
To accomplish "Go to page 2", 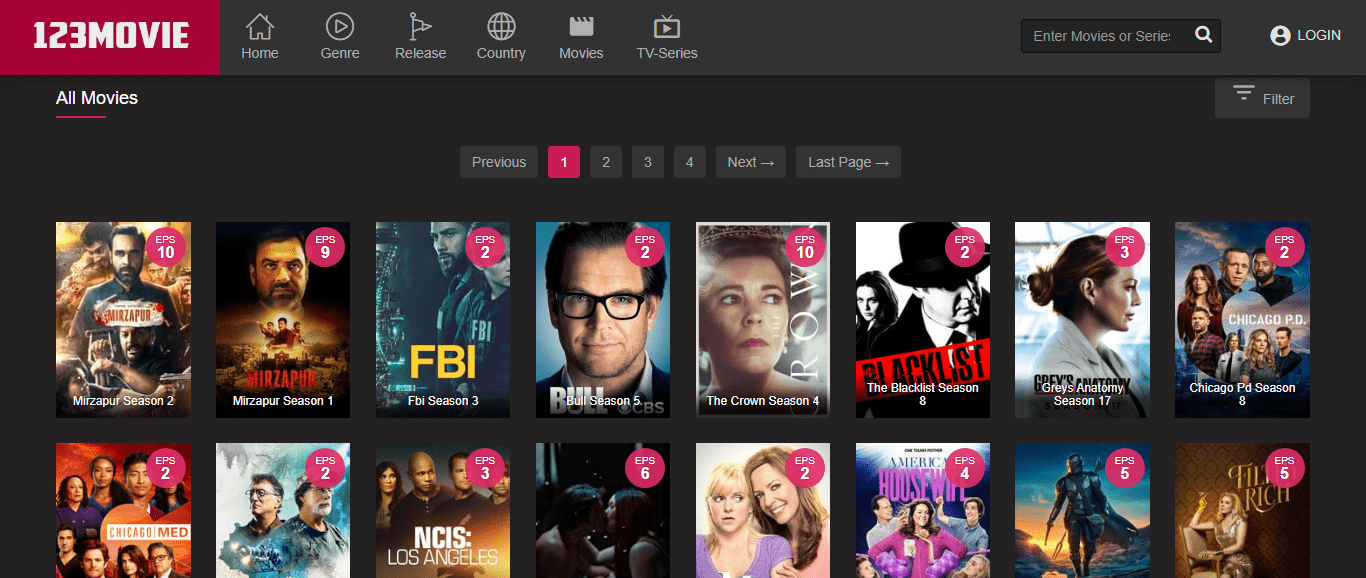I will pyautogui.click(x=606, y=162).
